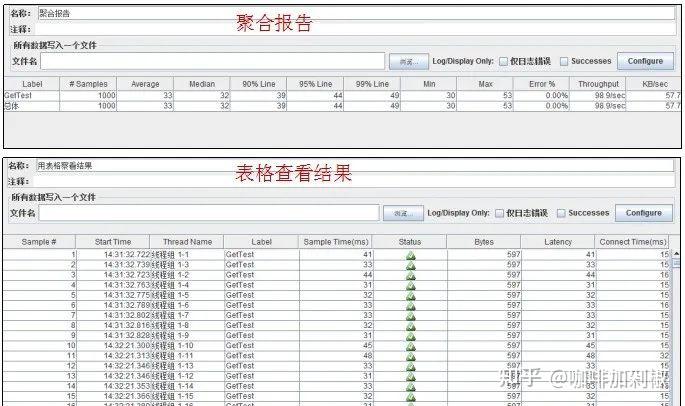Click the status icon for the 线程组 1-12 row

tap(411, 376)
